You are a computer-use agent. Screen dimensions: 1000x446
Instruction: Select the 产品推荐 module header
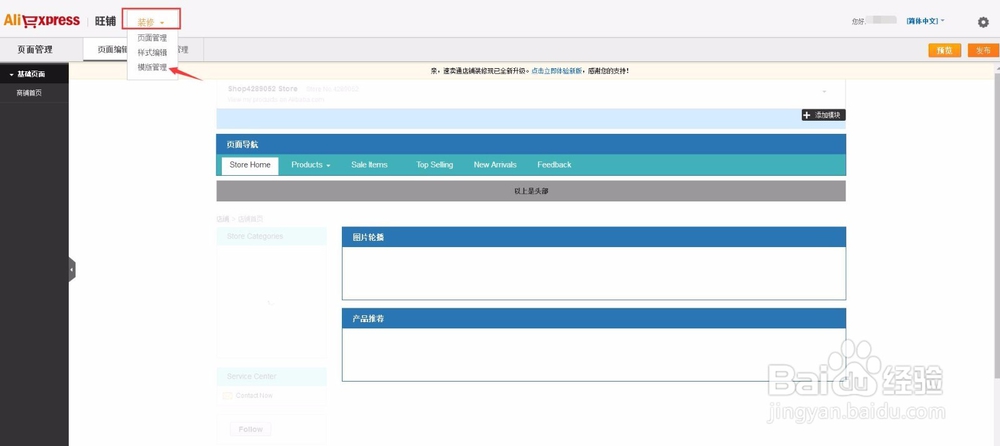(594, 318)
